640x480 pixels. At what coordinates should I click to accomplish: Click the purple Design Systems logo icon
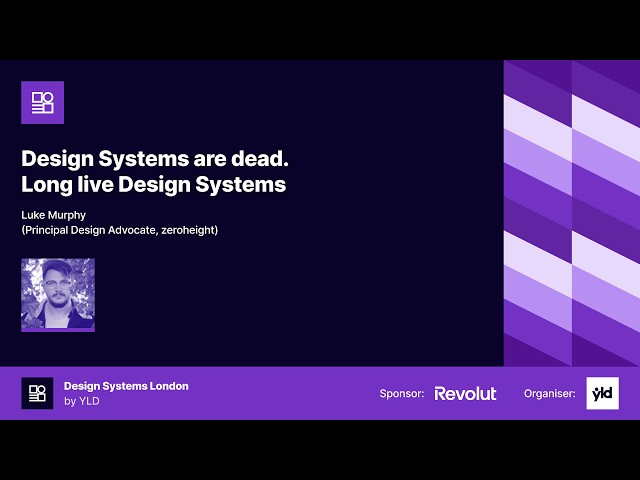click(x=42, y=102)
